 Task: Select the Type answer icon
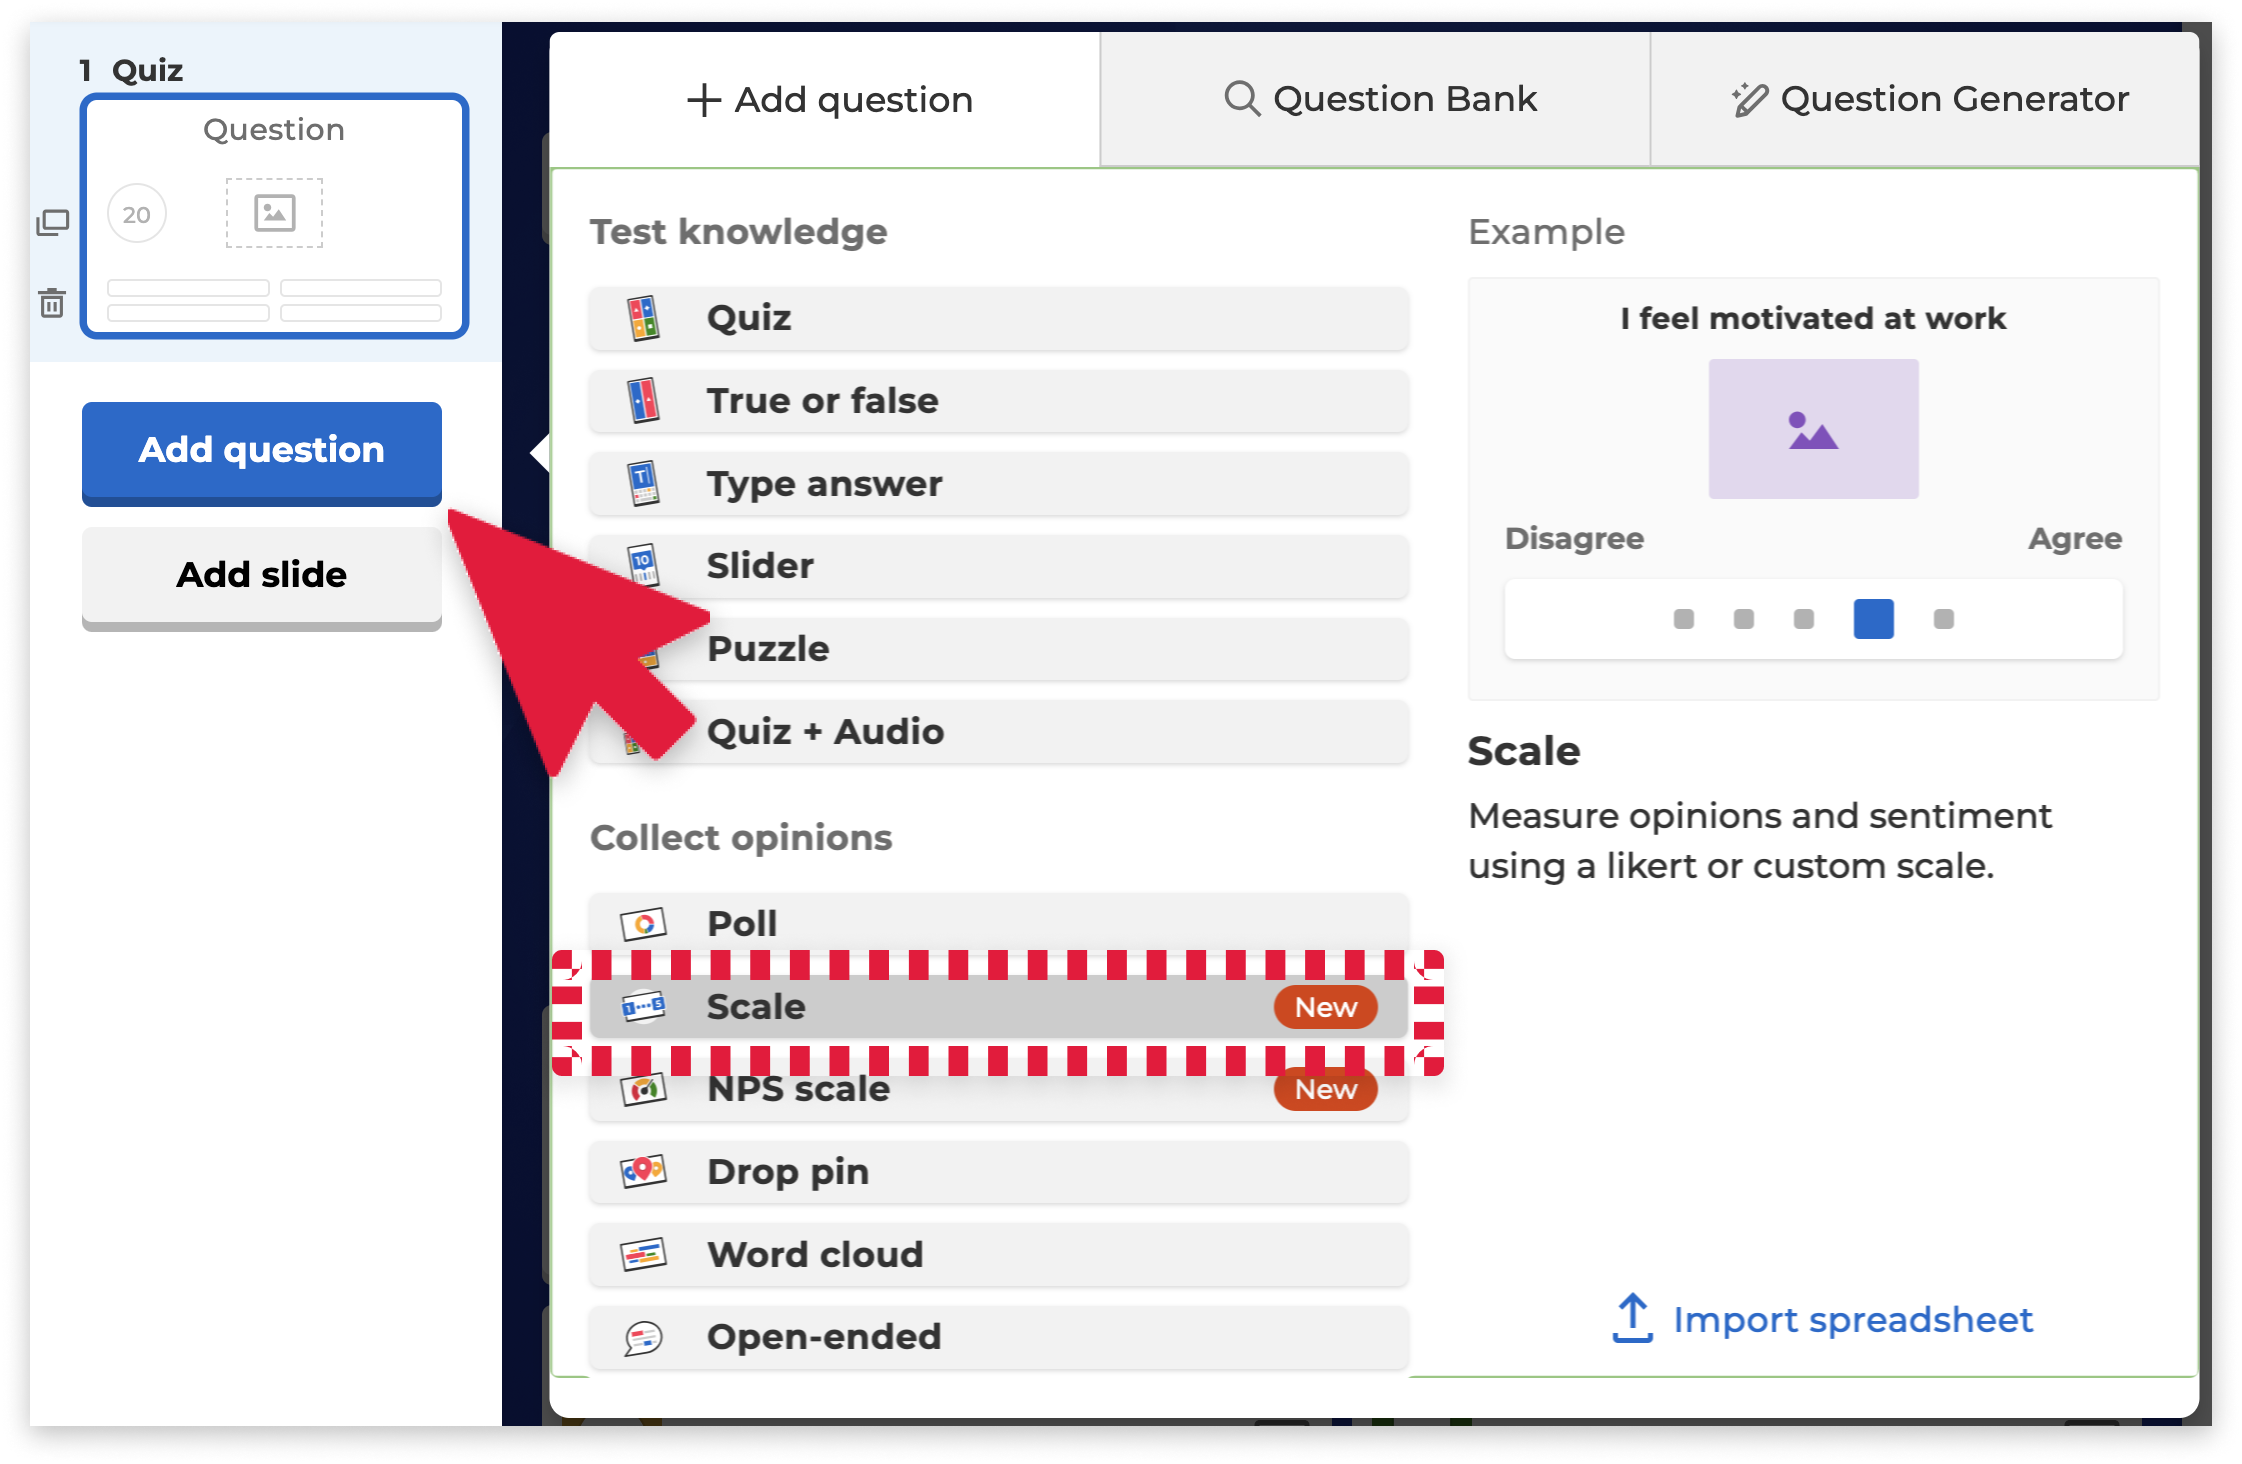[643, 484]
